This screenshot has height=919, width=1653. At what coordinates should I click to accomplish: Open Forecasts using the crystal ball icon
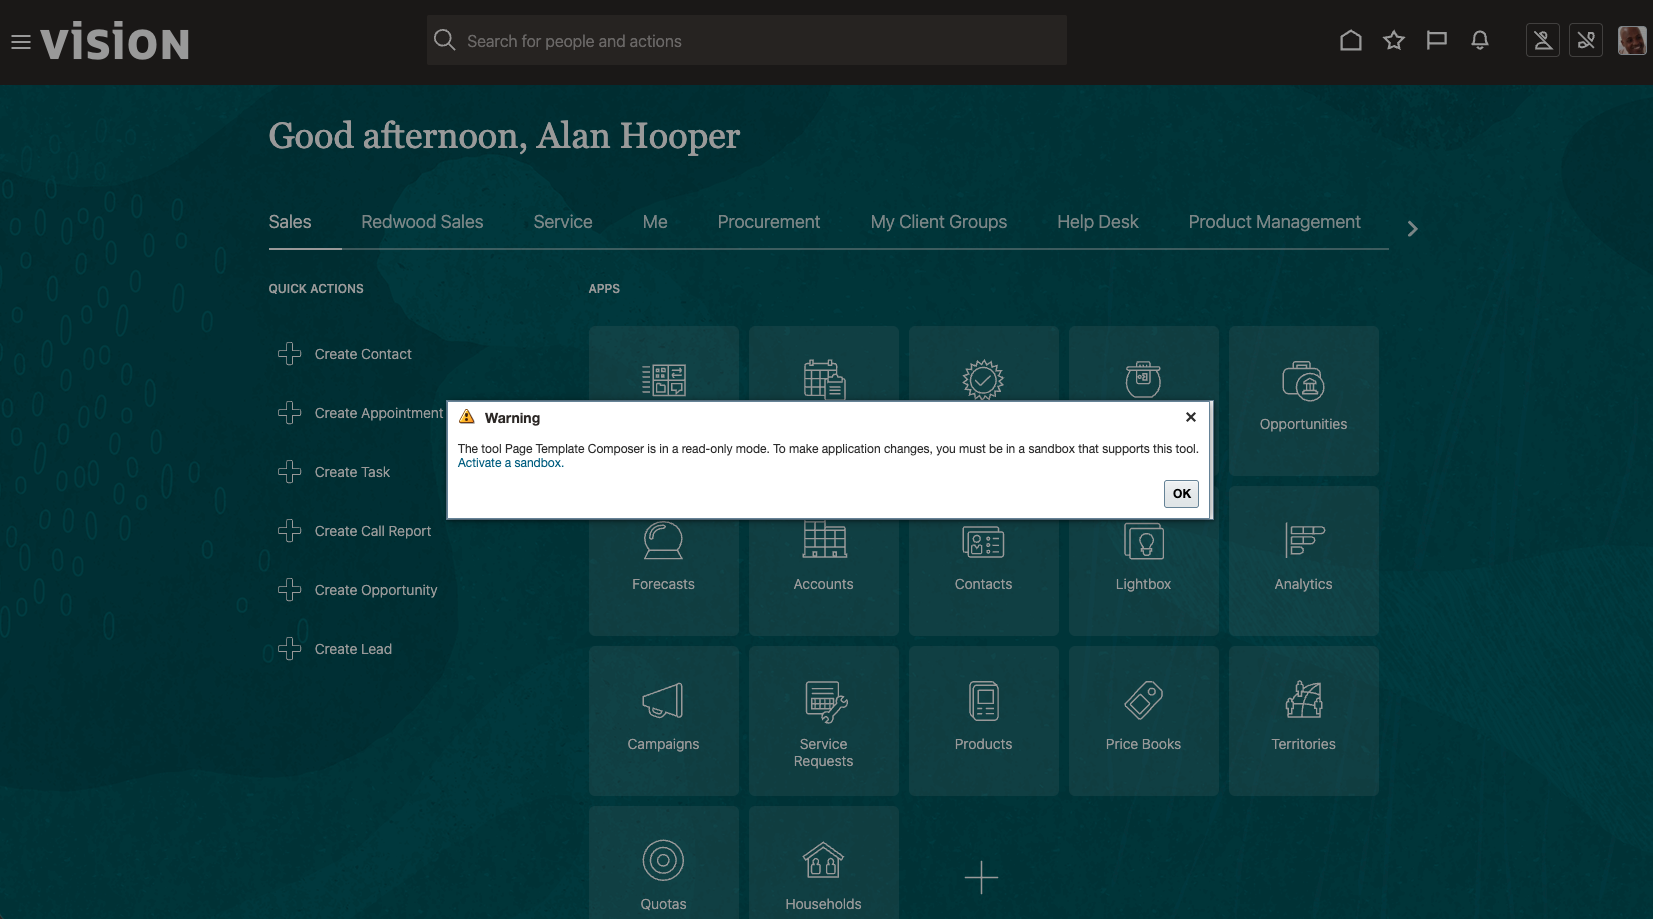[x=662, y=550]
